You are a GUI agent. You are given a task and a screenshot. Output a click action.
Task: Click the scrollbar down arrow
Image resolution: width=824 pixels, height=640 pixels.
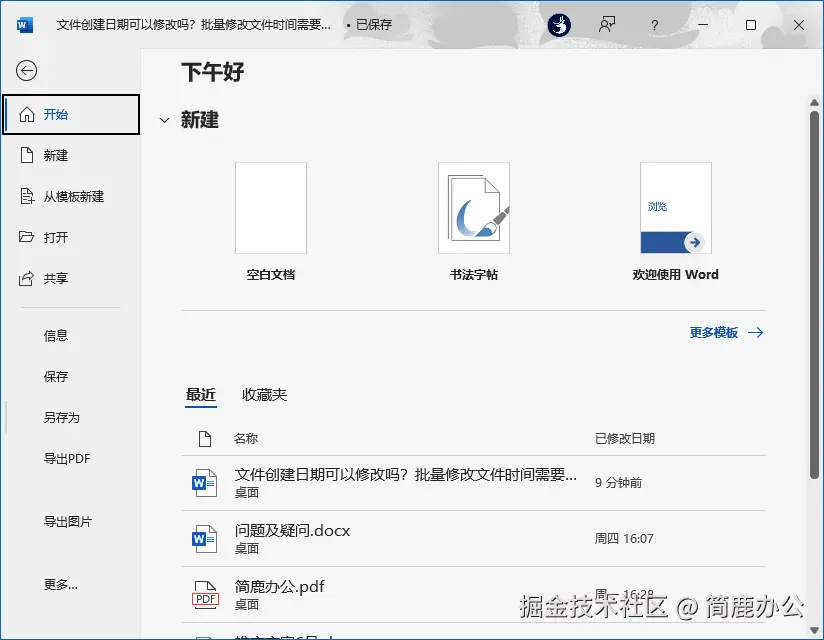[814, 631]
